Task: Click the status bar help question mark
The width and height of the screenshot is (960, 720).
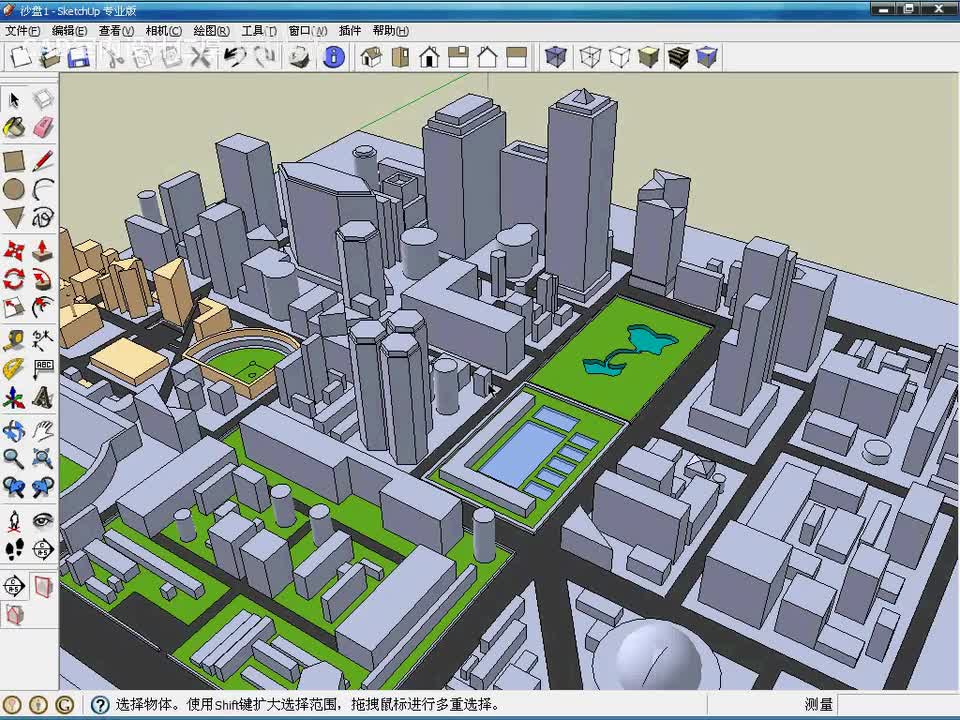Action: click(x=100, y=705)
